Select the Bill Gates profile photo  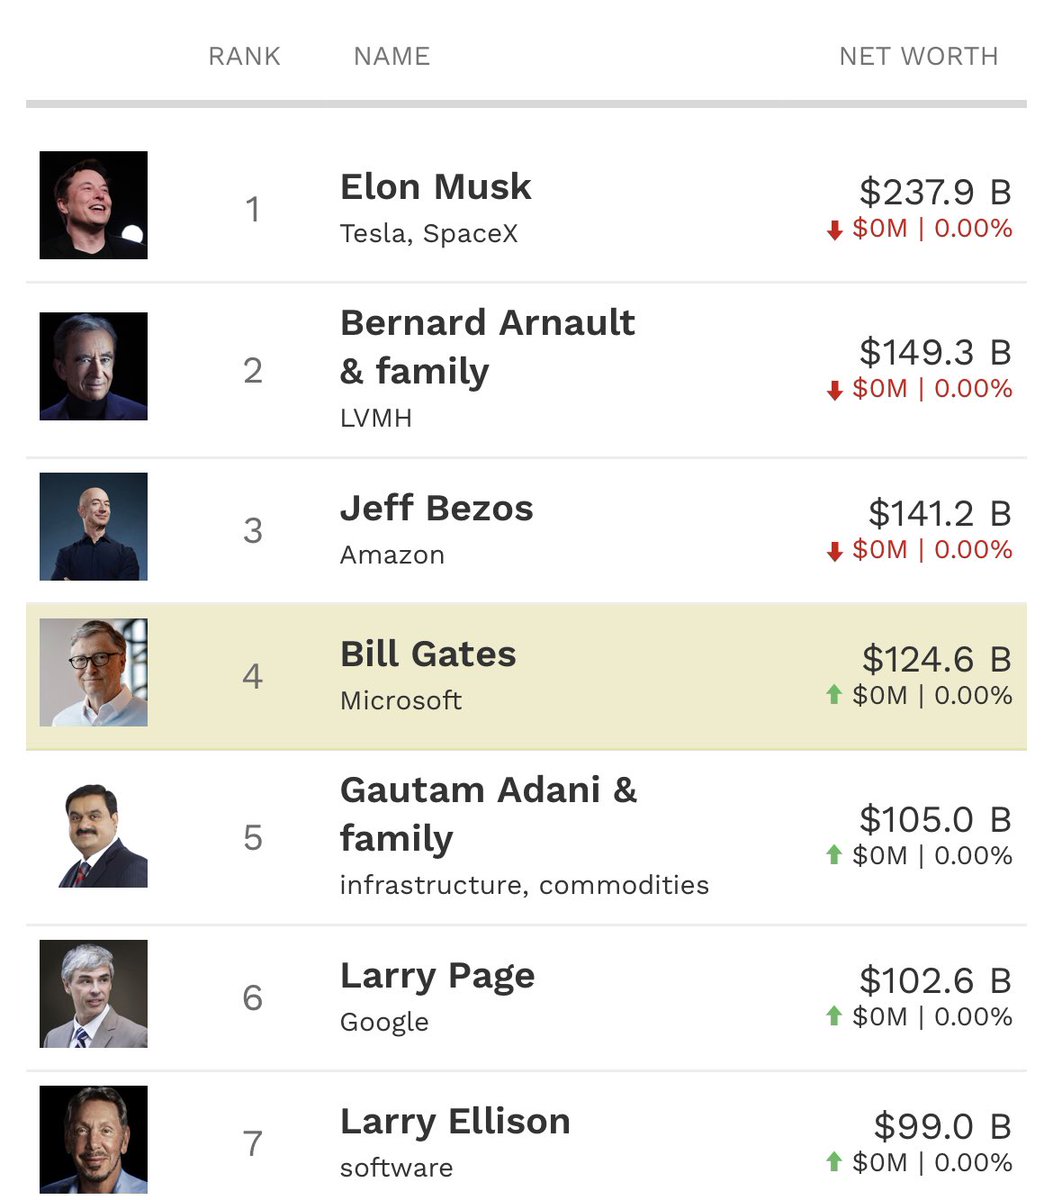point(93,673)
